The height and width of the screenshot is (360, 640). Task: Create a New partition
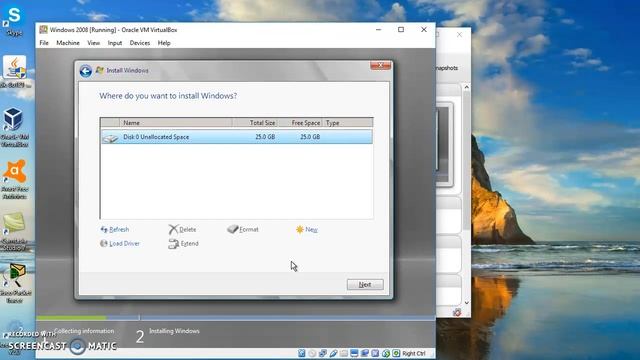(x=311, y=229)
